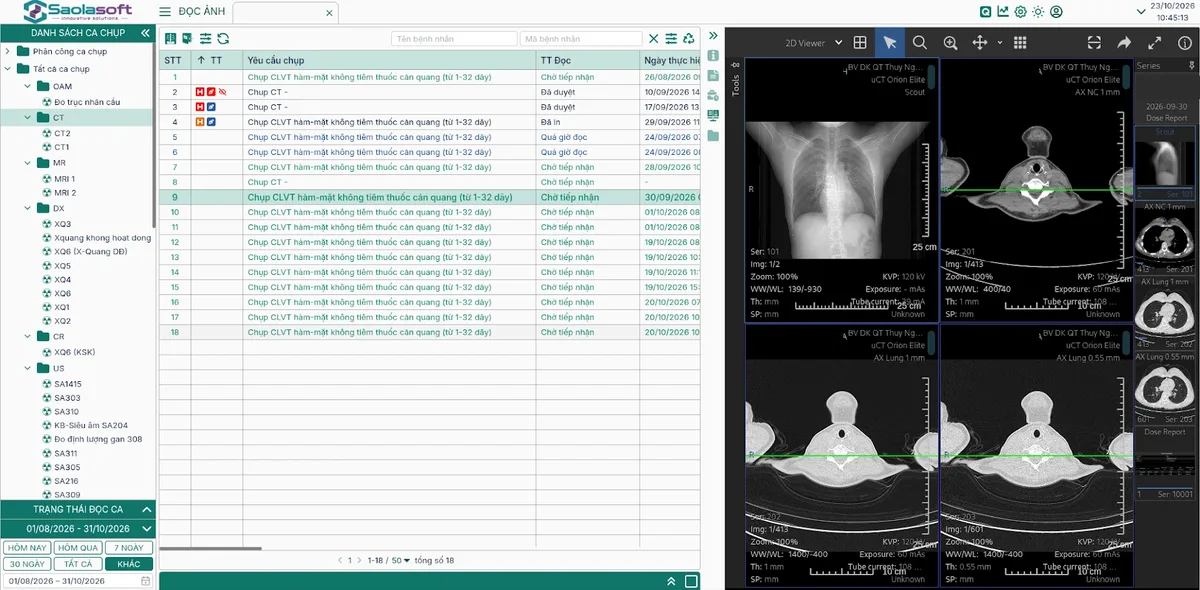Refresh the case list with the reload icon

[223, 39]
